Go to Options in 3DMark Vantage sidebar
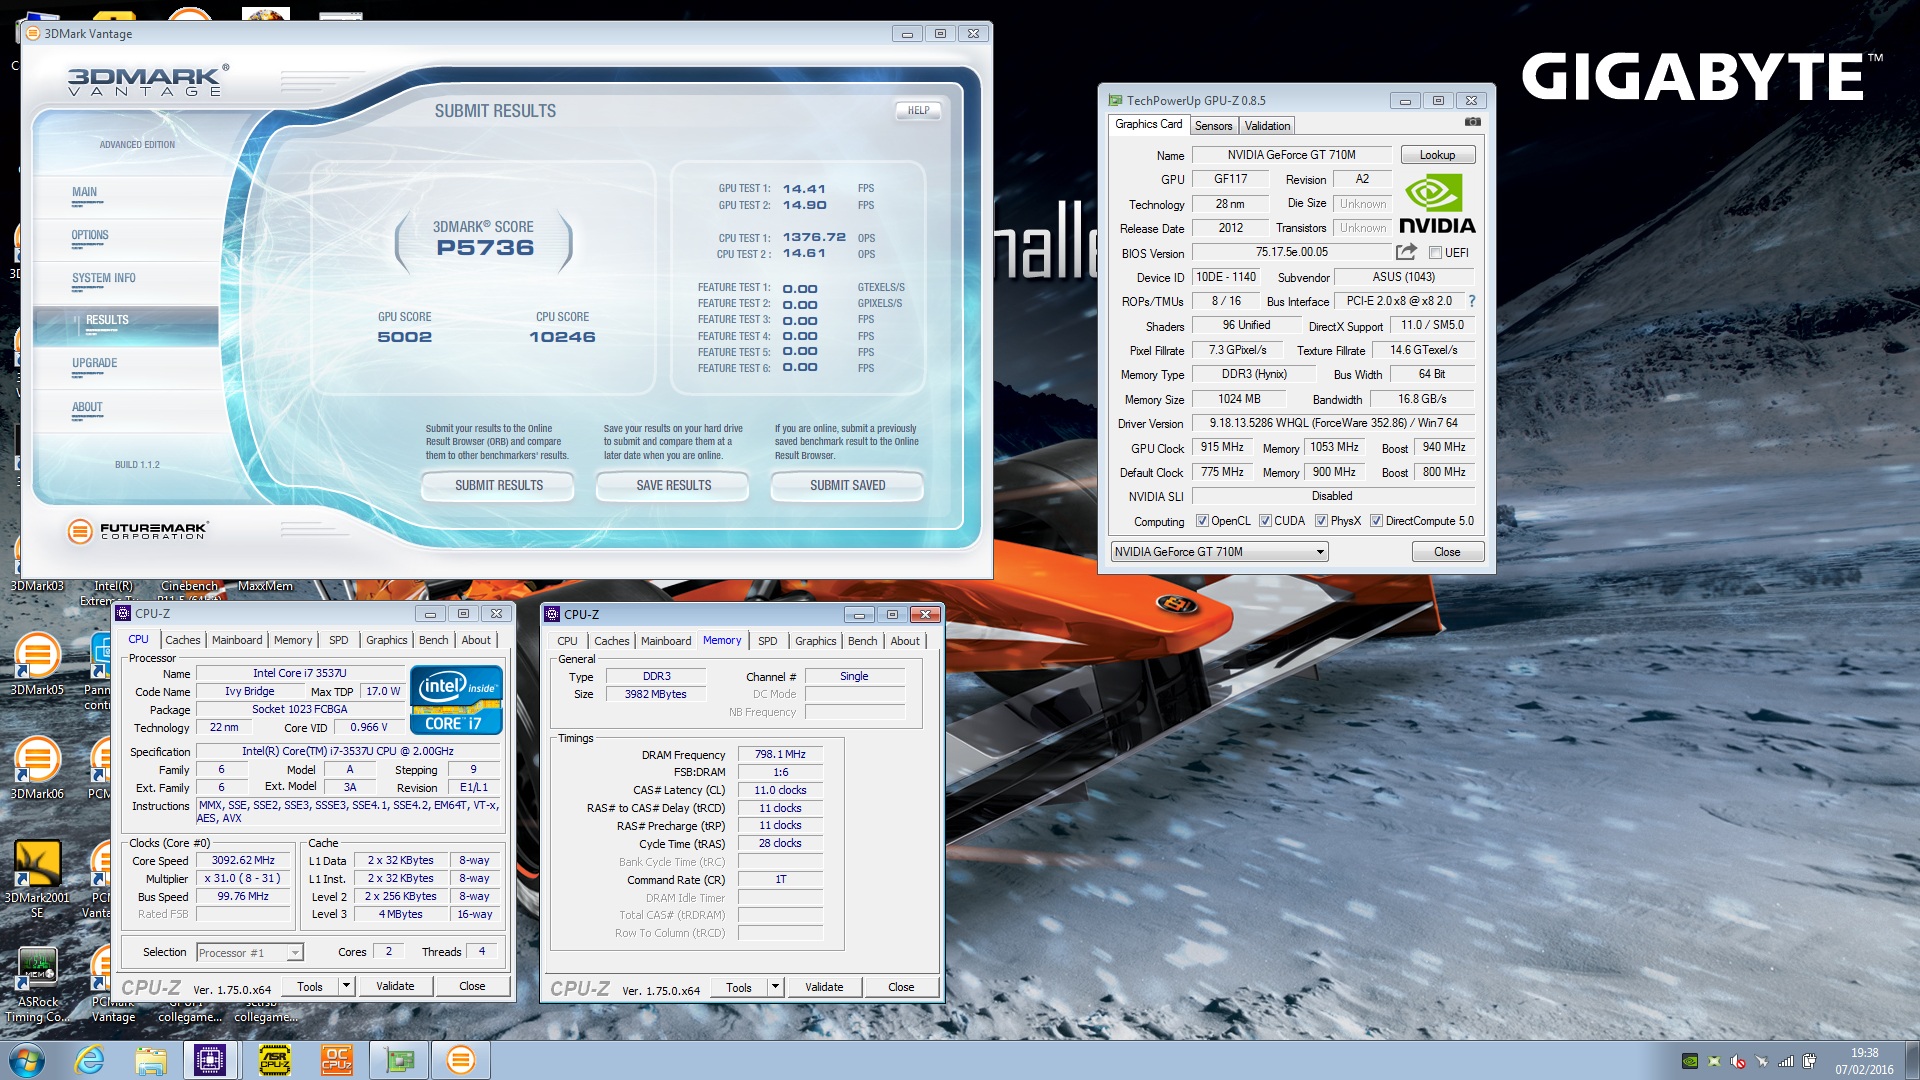This screenshot has height=1080, width=1920. point(90,236)
